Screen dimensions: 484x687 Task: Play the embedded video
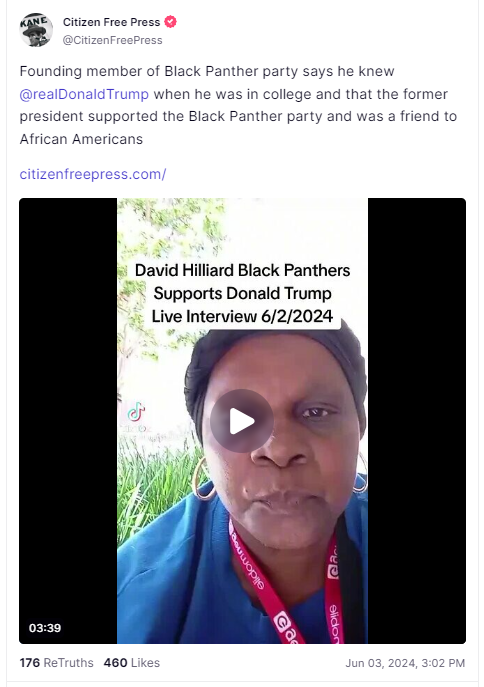tap(242, 421)
